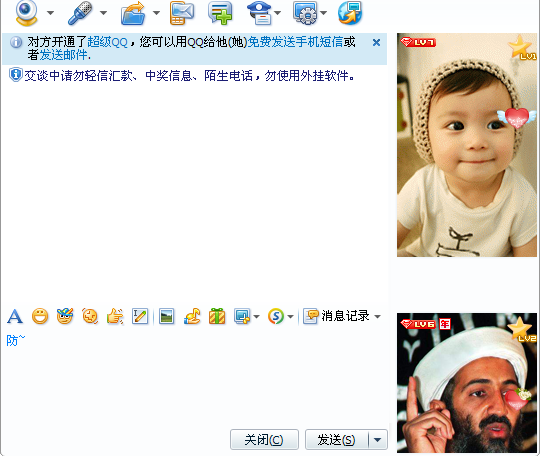Open the Soso search icon
Screen dimensions: 540x456
point(276,316)
